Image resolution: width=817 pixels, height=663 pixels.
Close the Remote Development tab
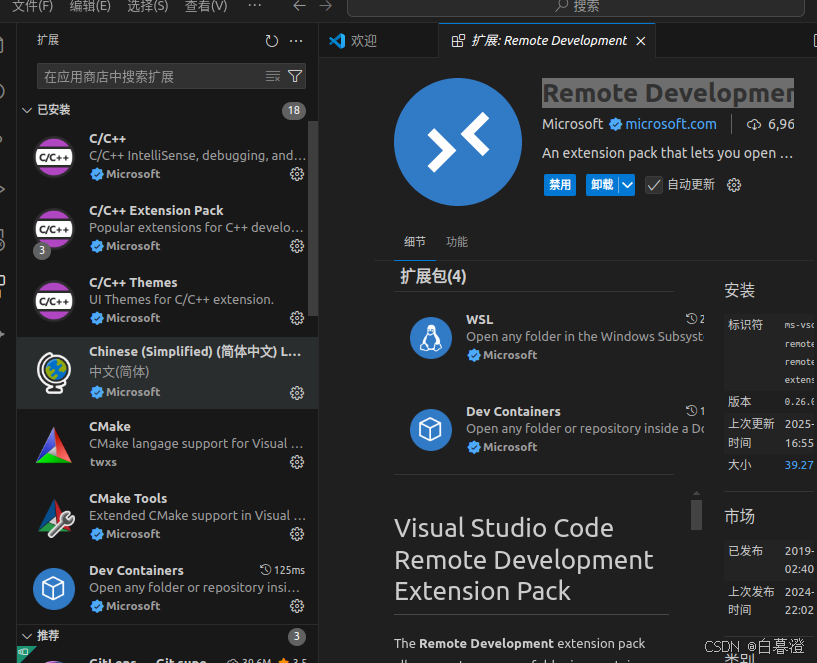coord(641,41)
